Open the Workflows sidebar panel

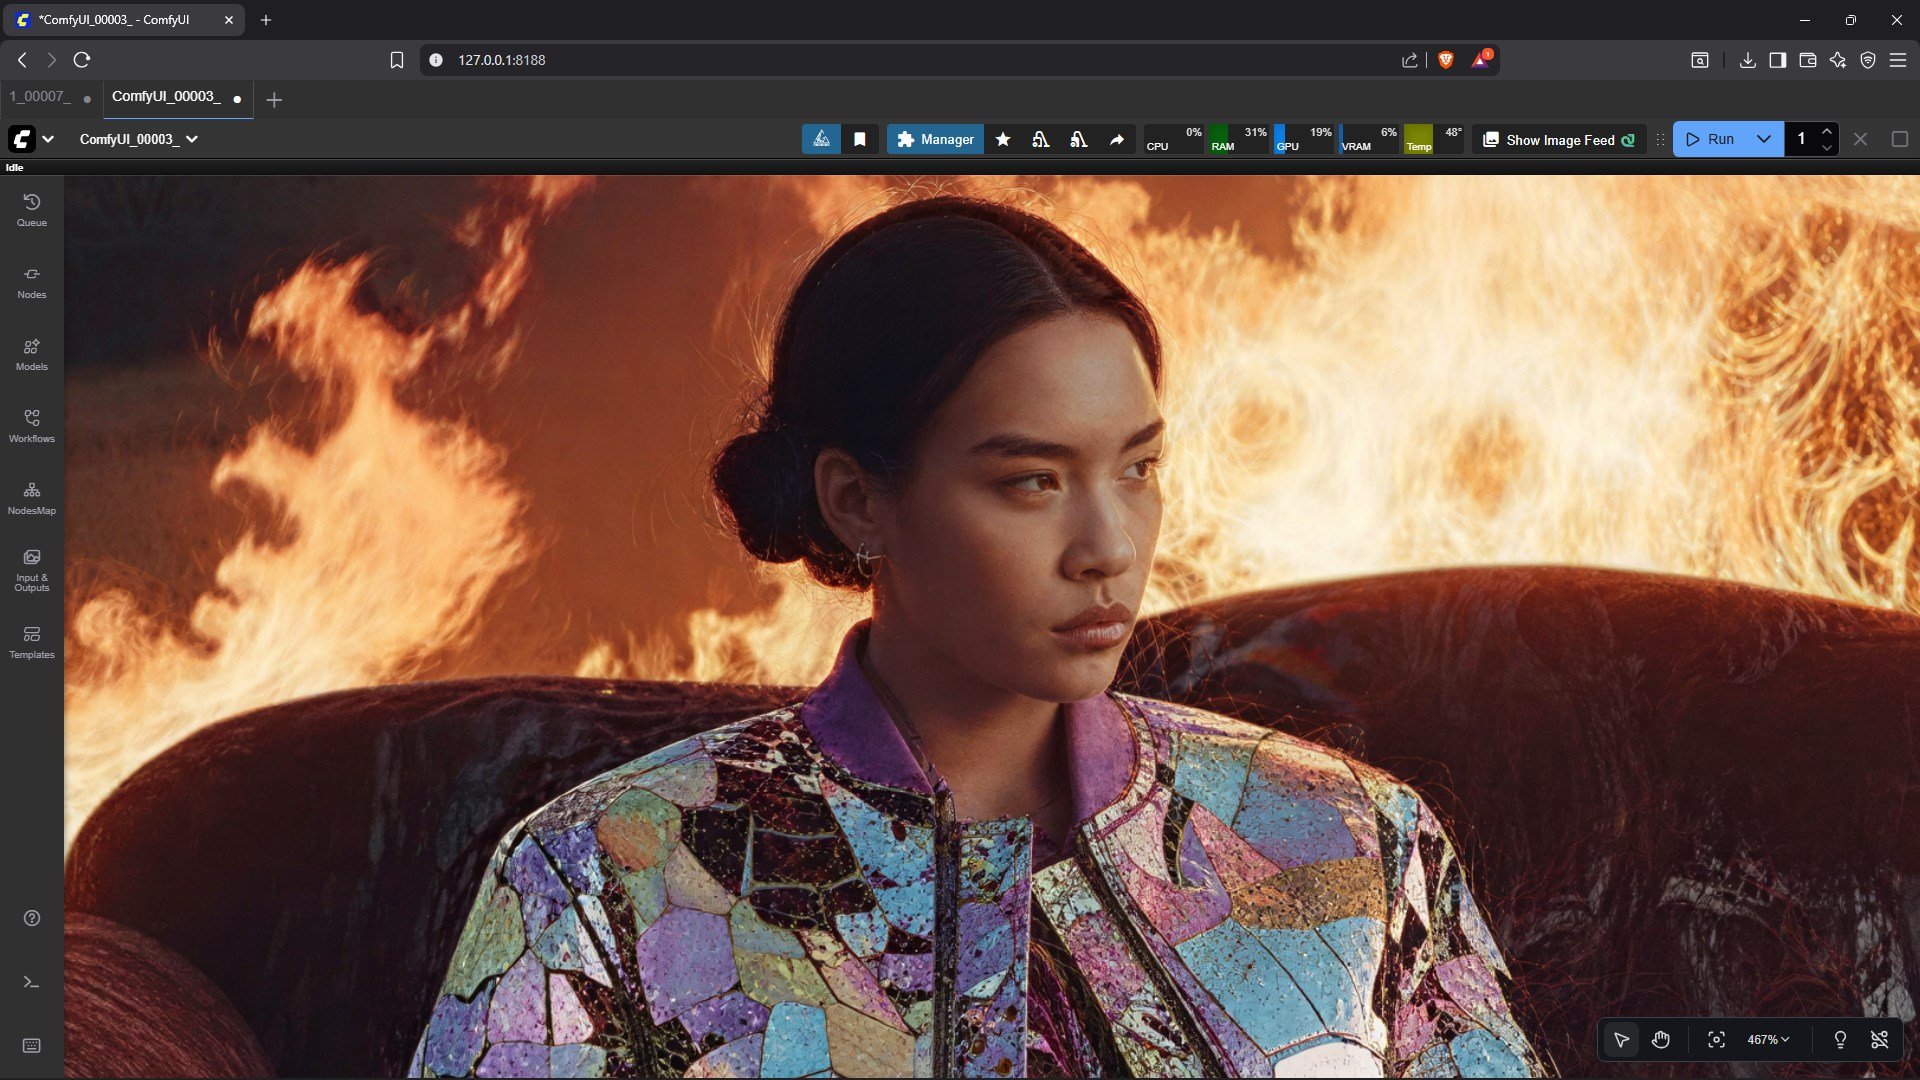pos(31,426)
